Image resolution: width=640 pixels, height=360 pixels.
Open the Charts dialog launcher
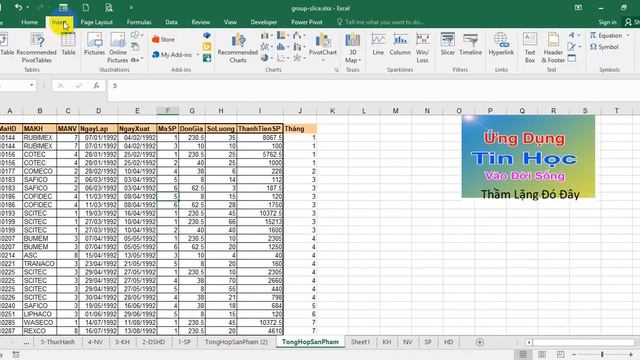336,70
